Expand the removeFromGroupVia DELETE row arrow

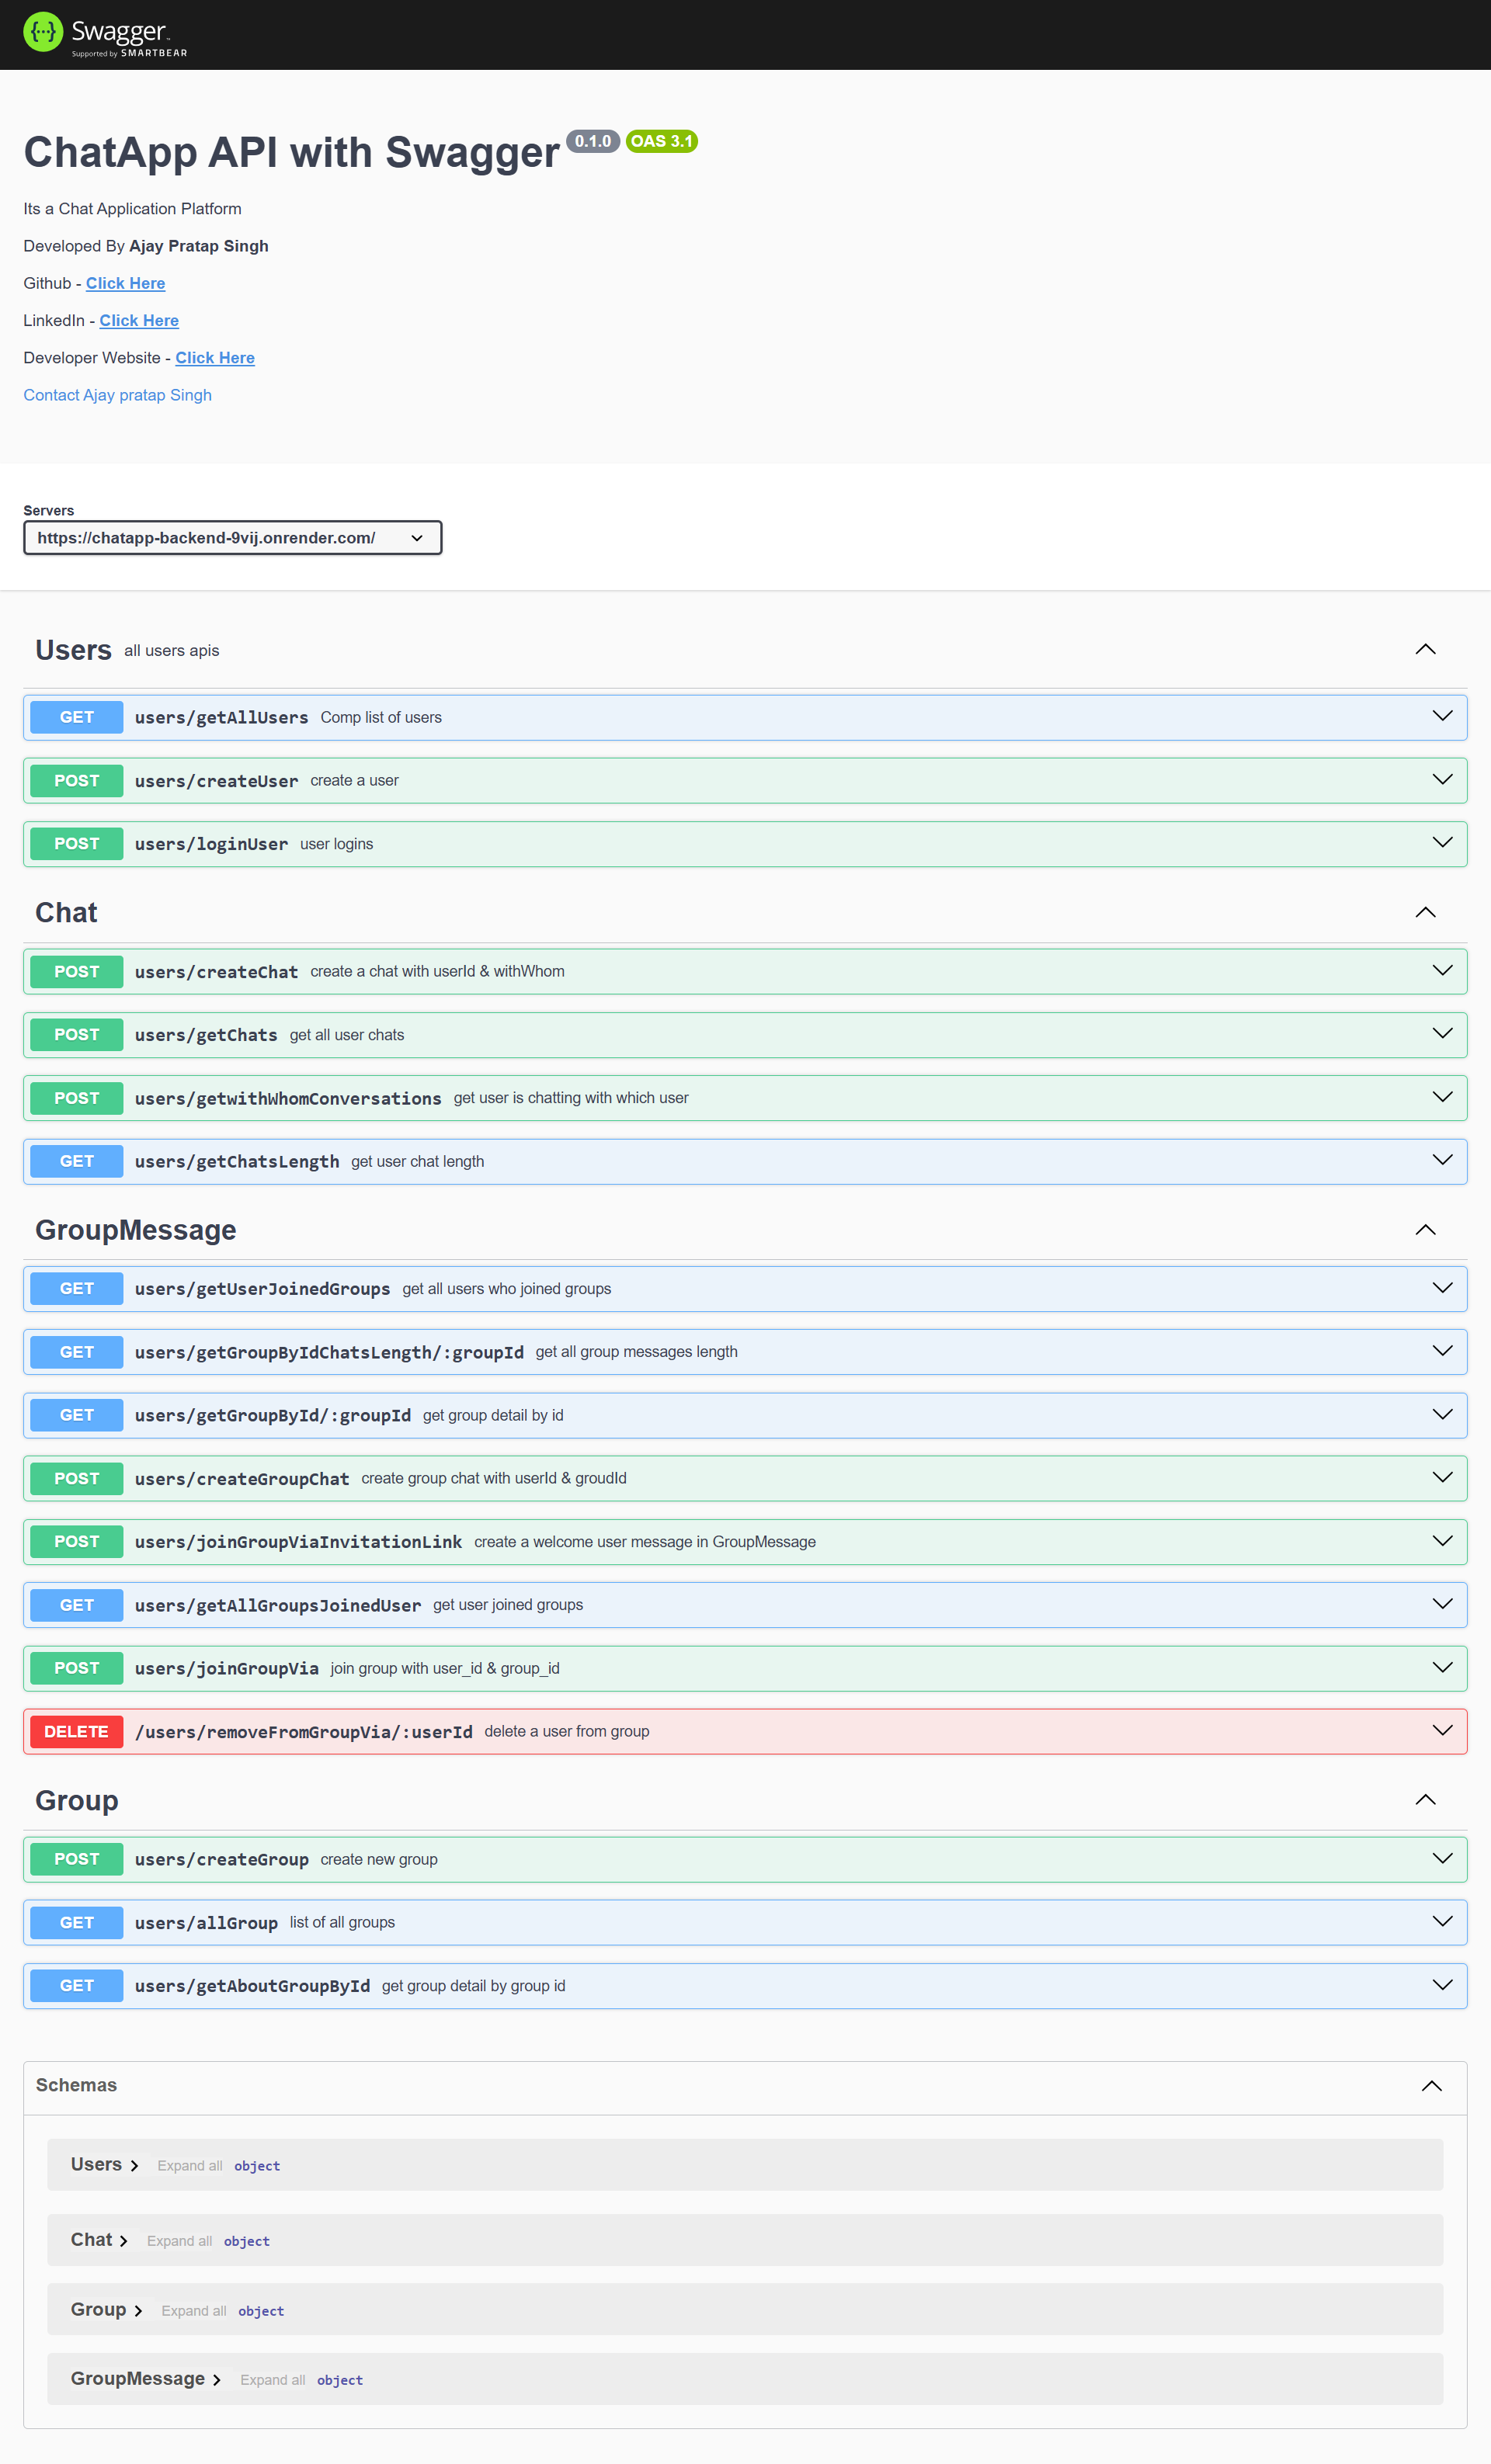(1442, 1731)
